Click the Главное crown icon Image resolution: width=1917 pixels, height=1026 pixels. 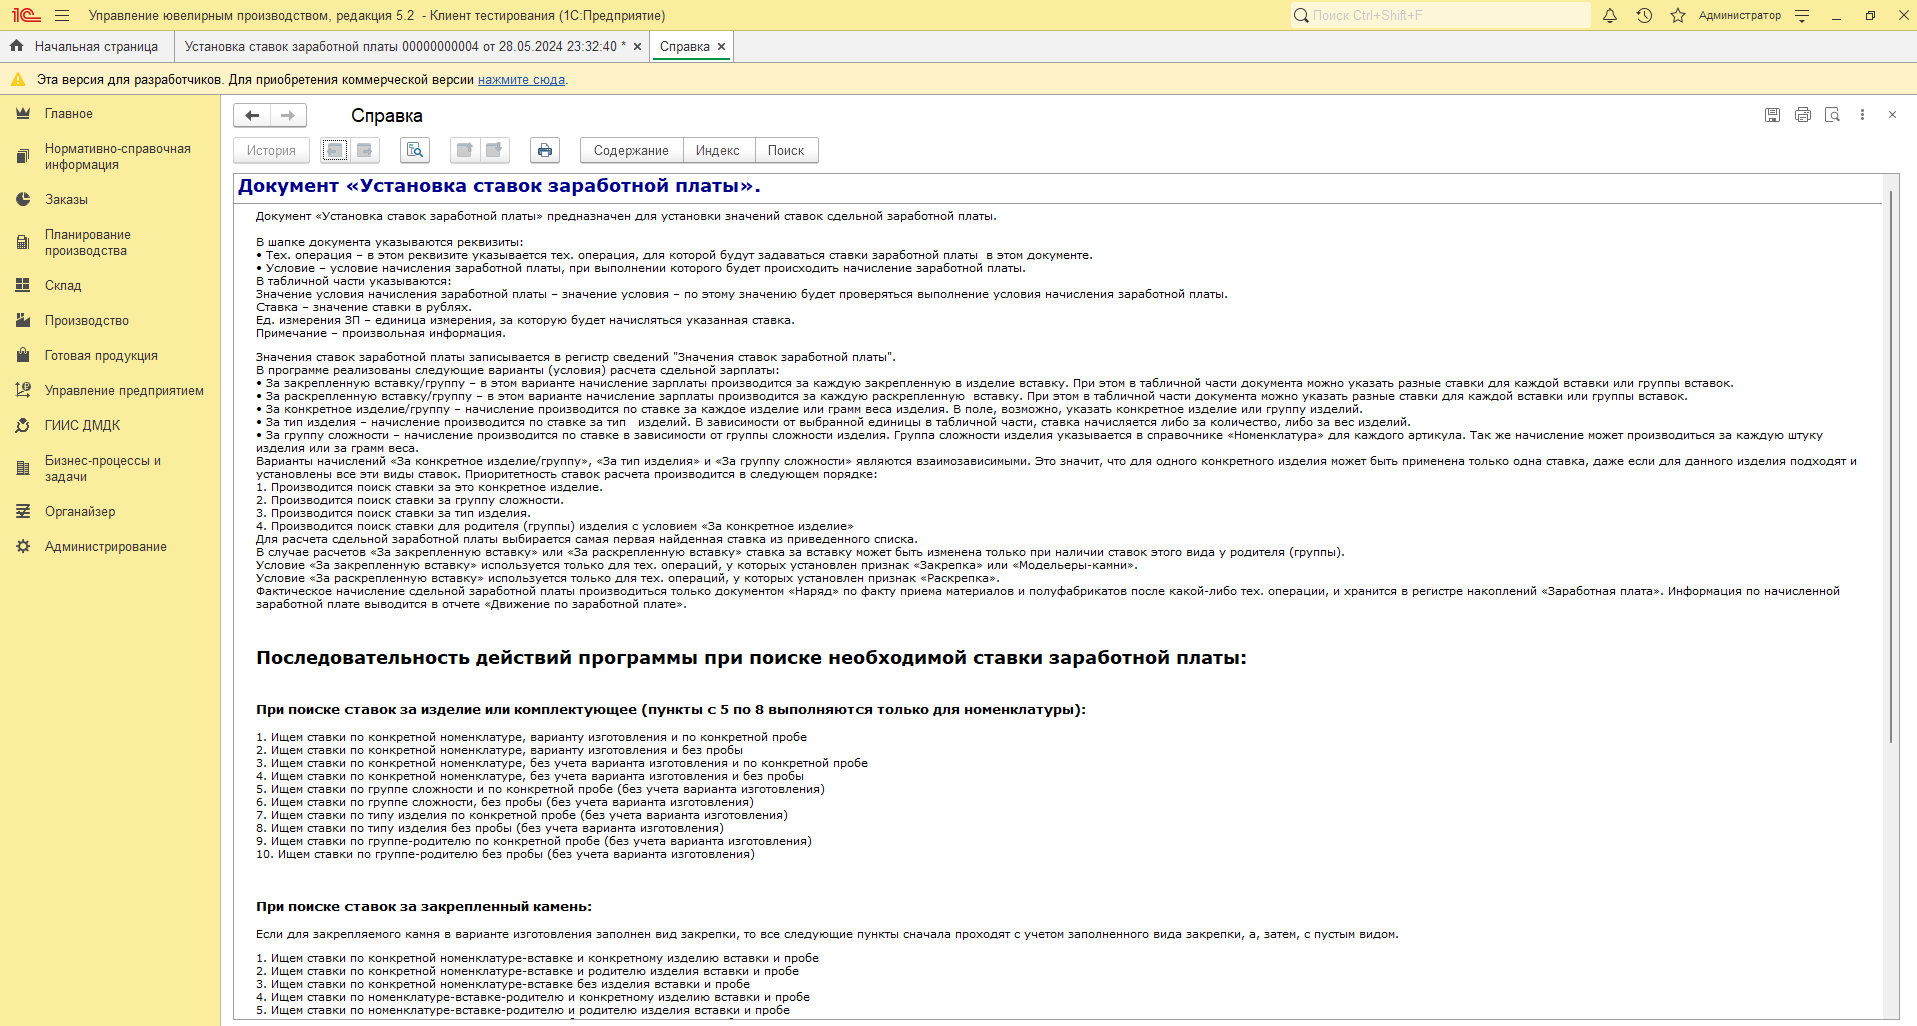click(23, 114)
